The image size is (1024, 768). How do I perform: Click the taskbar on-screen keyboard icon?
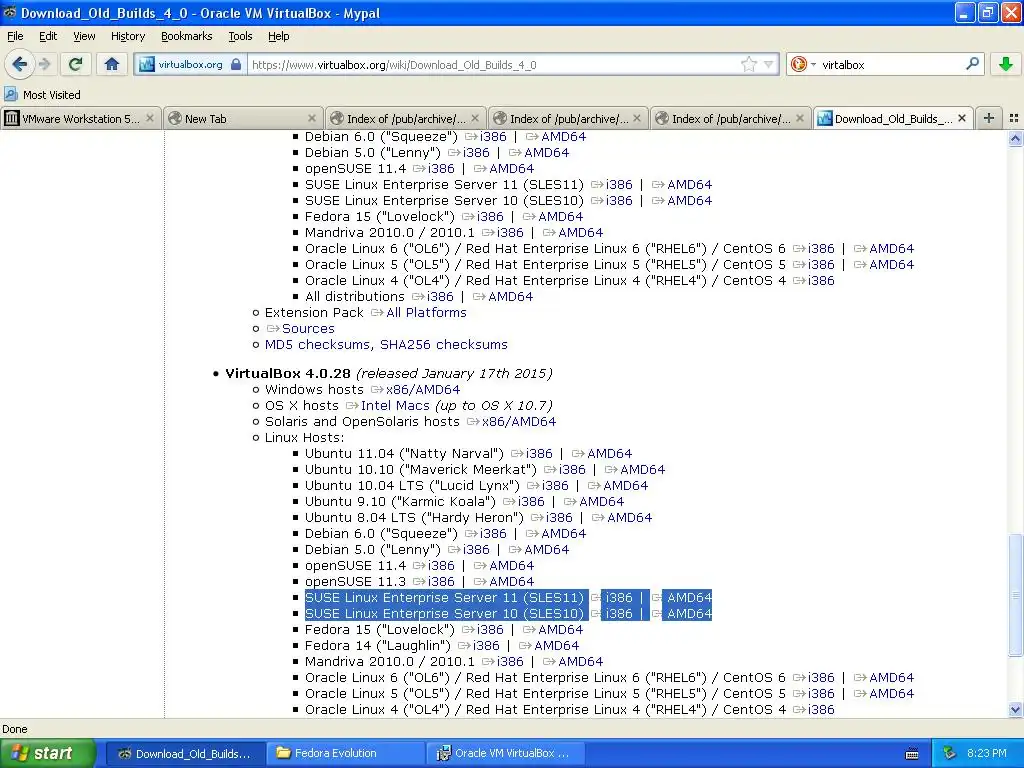[912, 754]
